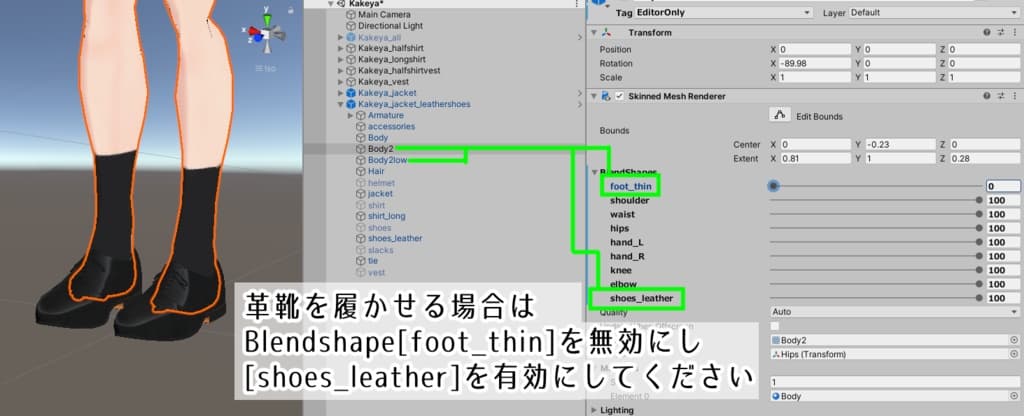
Task: Click the shoes_leather blendshape slider
Action: pos(876,298)
